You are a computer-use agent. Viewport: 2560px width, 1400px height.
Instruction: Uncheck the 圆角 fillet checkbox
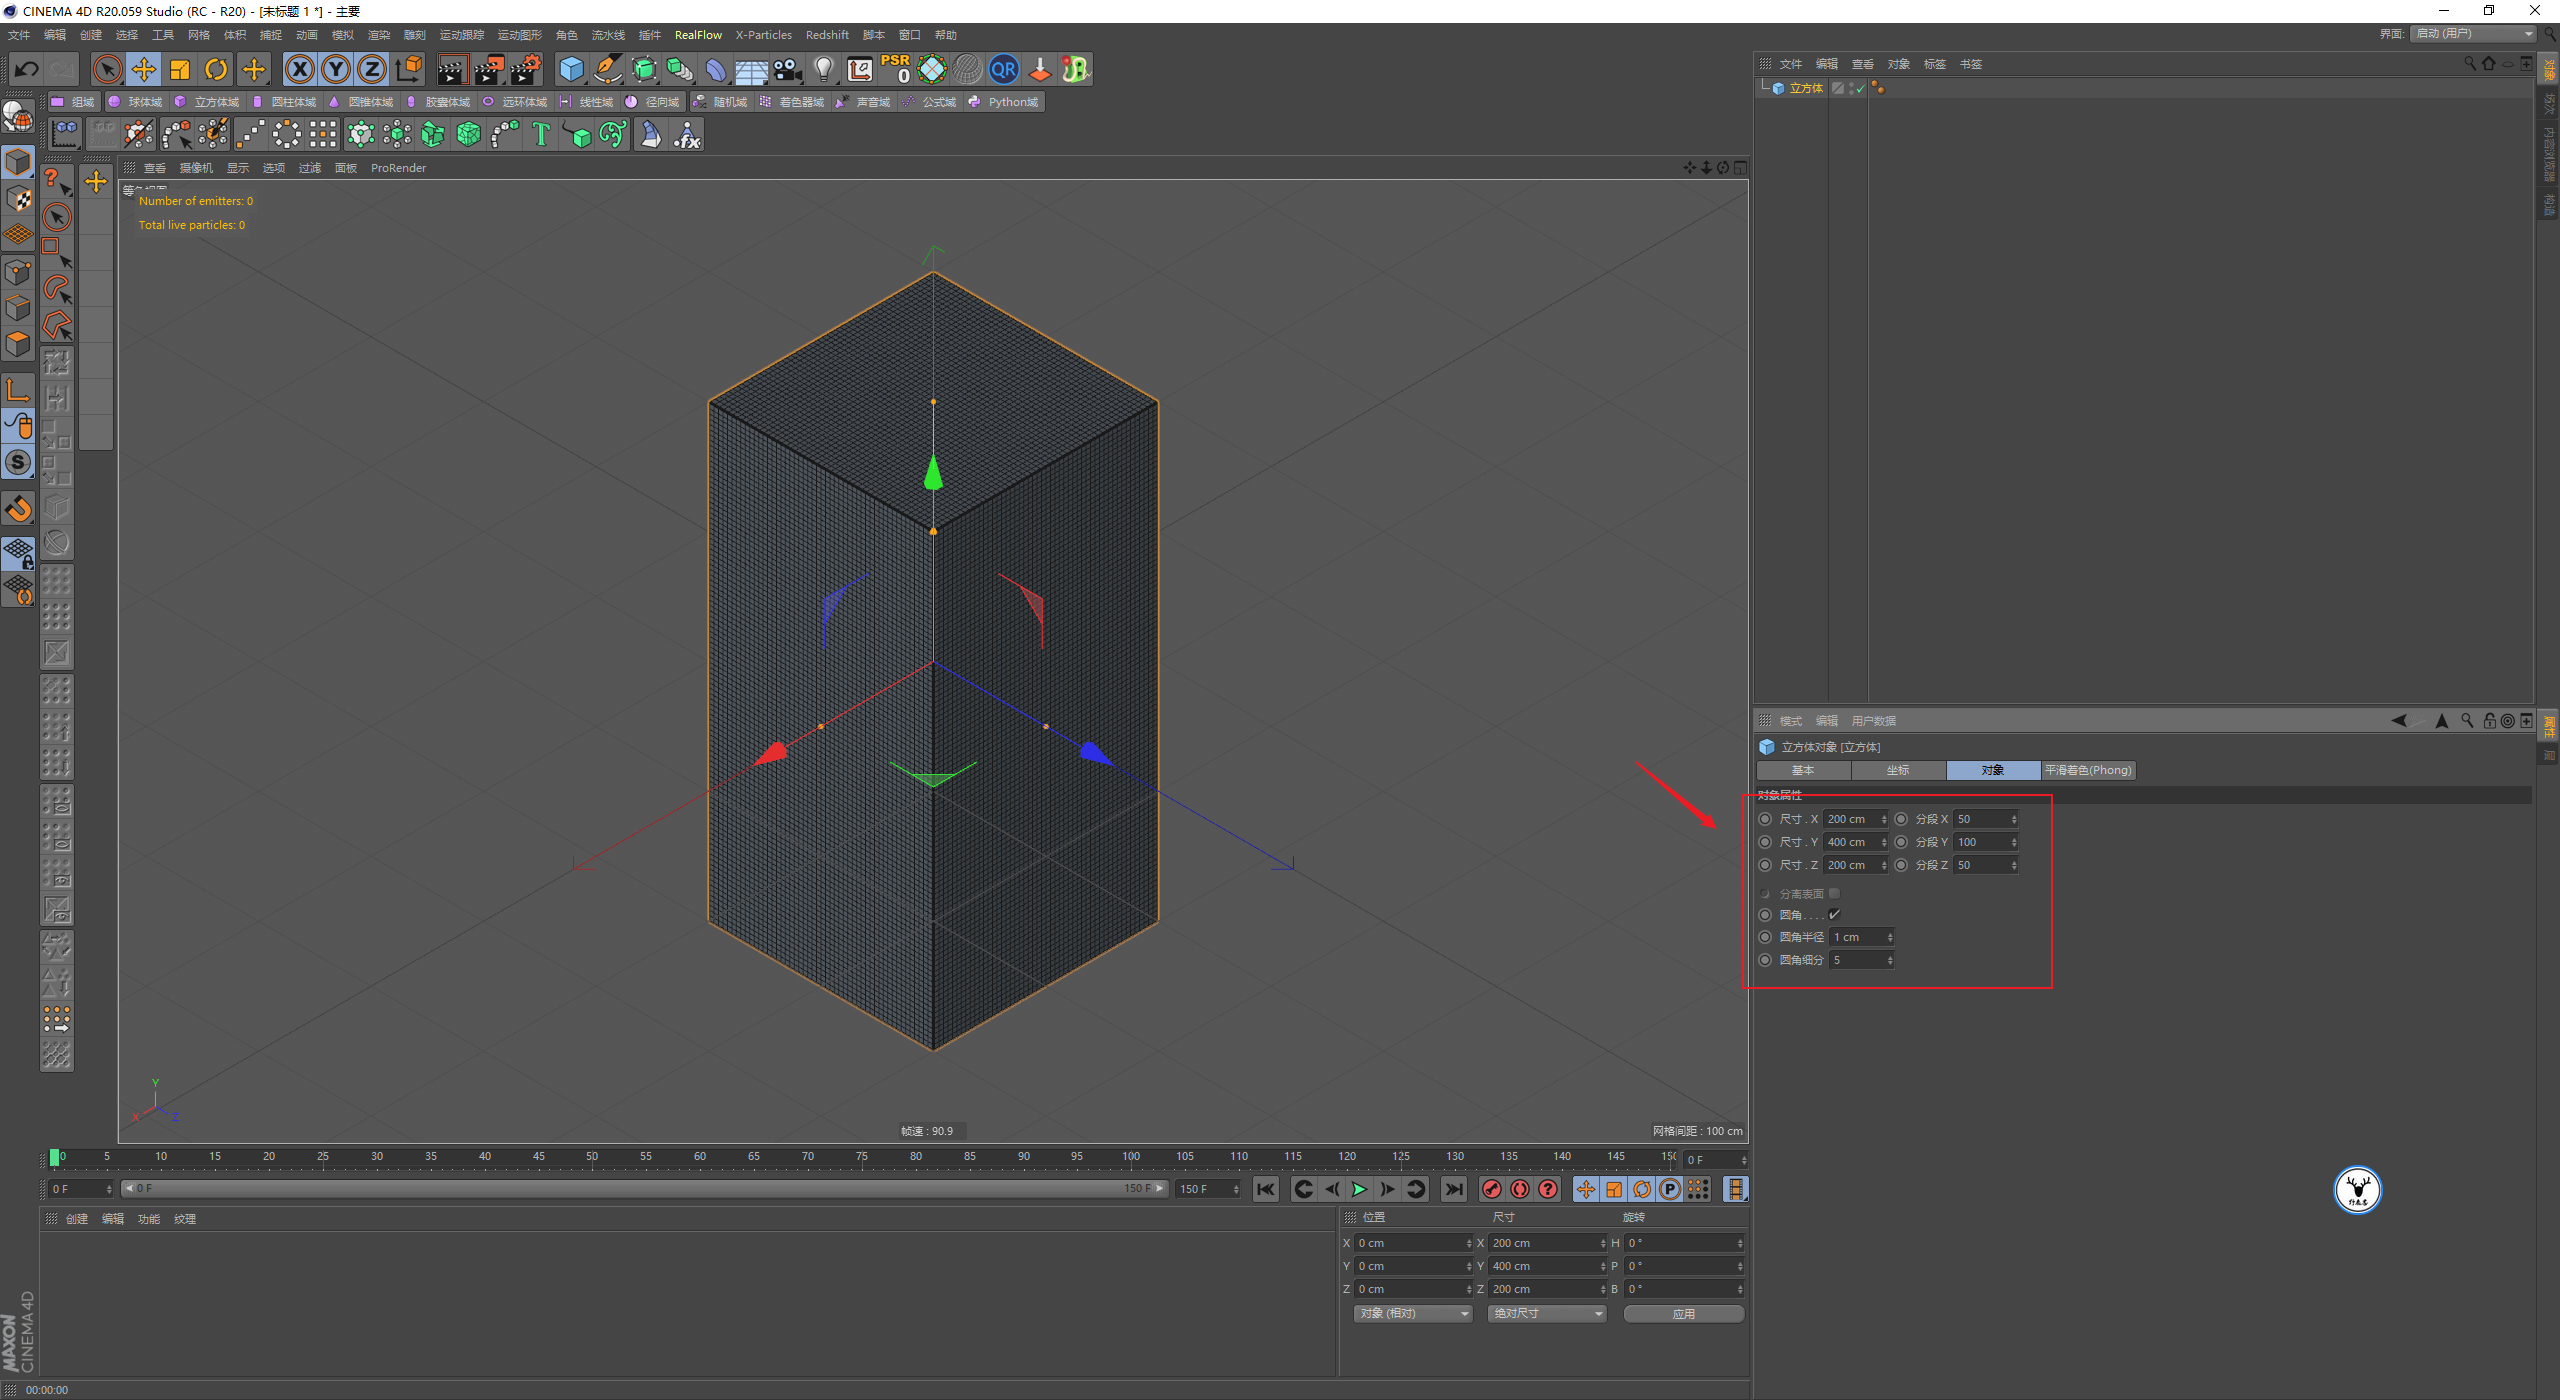coord(1834,915)
